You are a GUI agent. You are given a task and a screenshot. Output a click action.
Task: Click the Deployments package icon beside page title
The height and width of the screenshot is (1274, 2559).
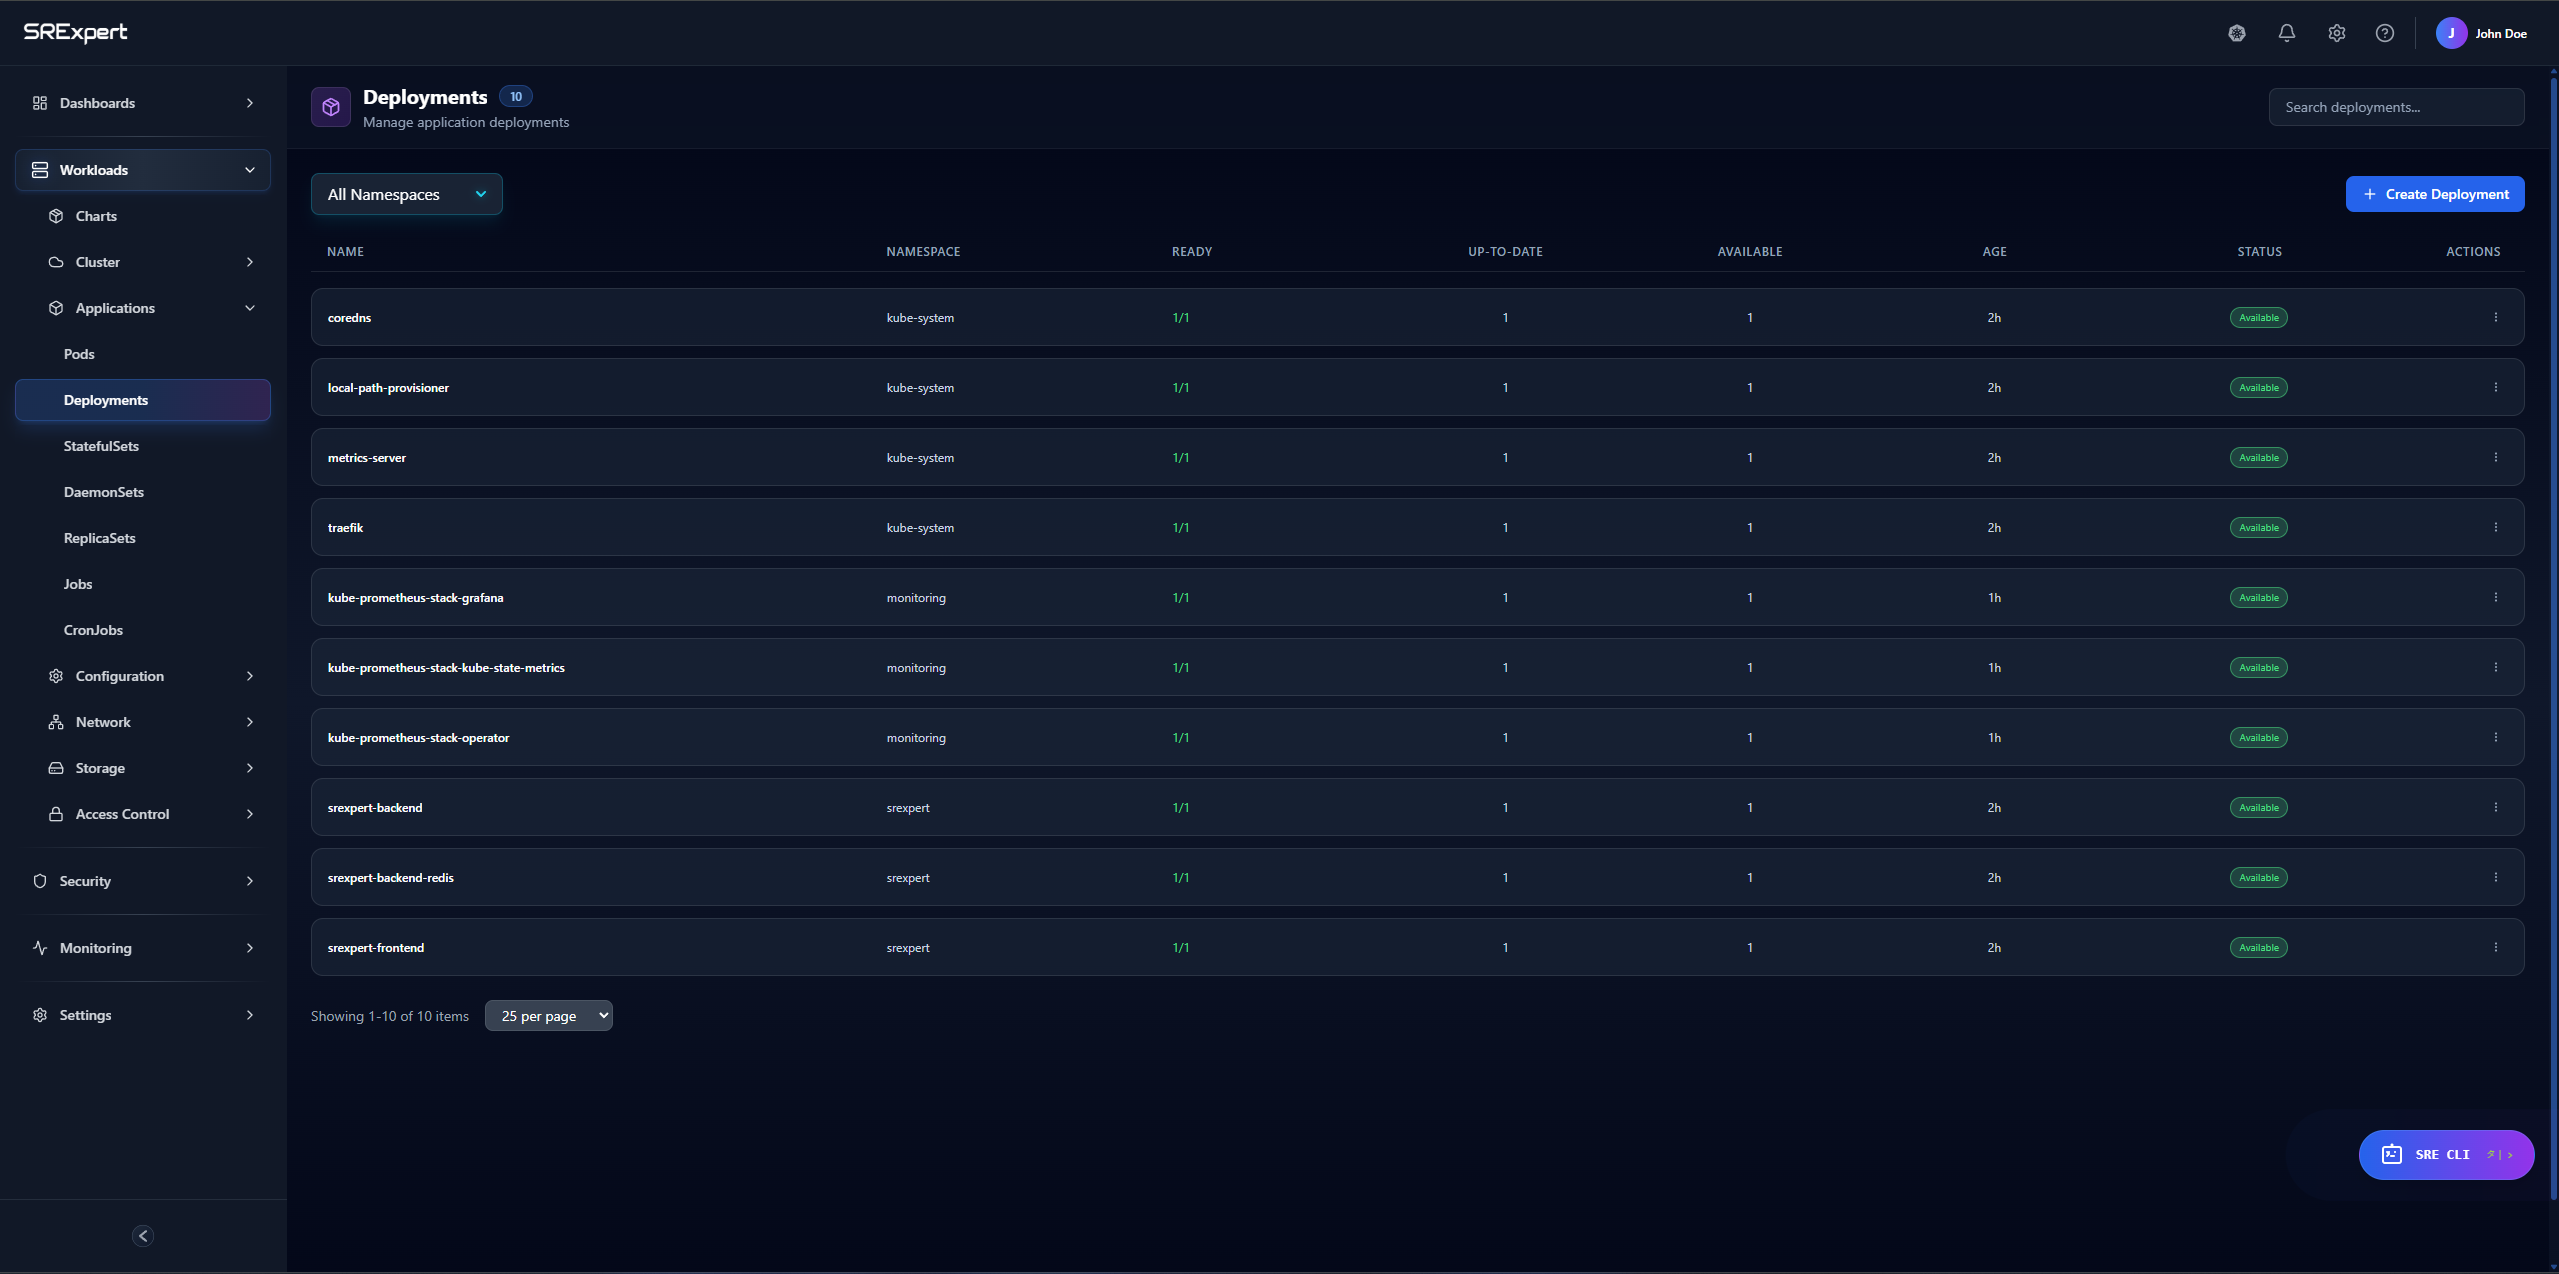(331, 107)
